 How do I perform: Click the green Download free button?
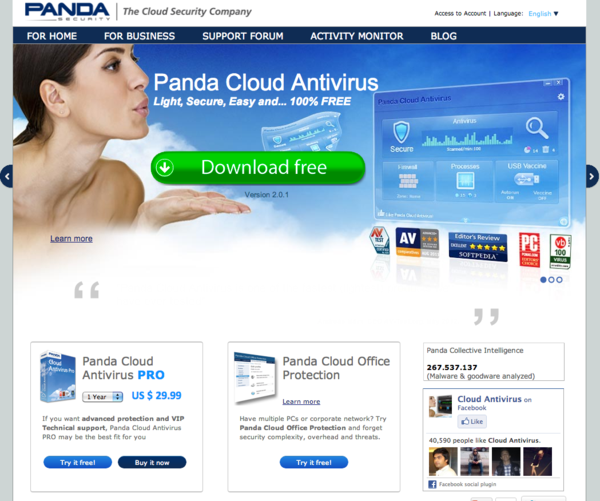[257, 167]
